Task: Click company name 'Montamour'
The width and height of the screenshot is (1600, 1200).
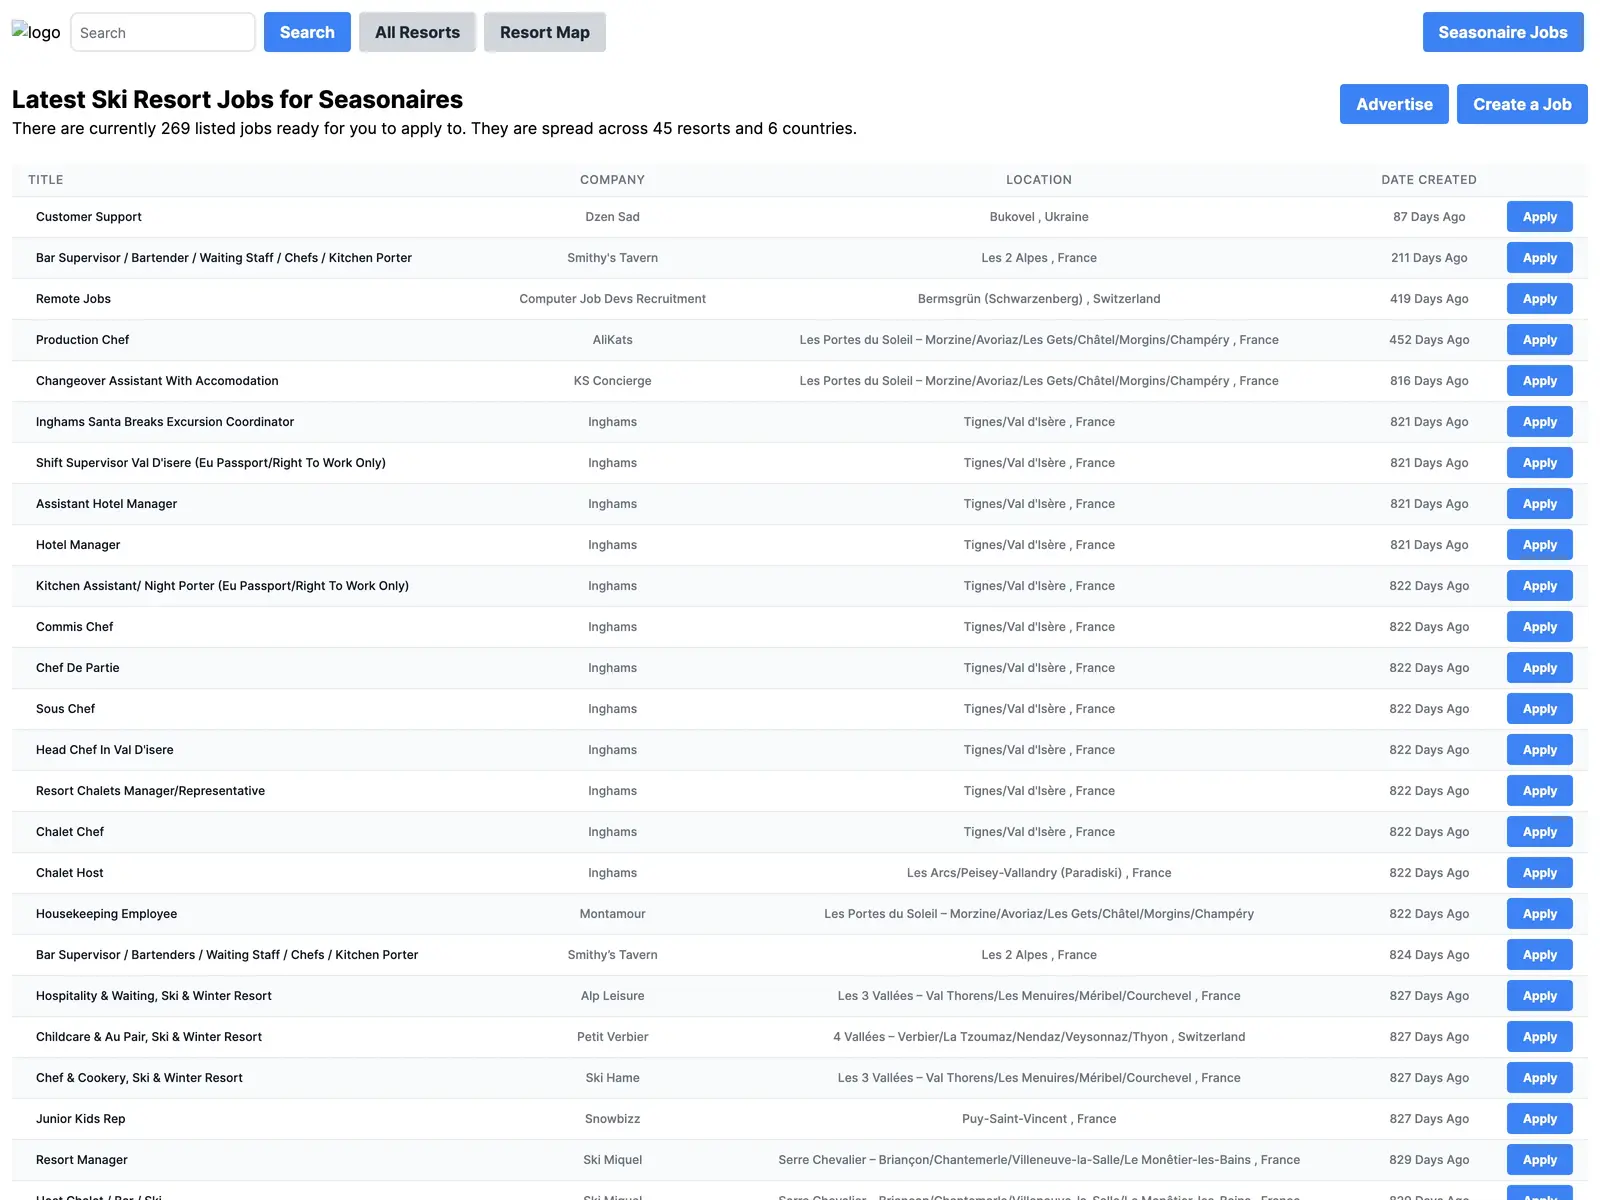Action: pyautogui.click(x=612, y=914)
